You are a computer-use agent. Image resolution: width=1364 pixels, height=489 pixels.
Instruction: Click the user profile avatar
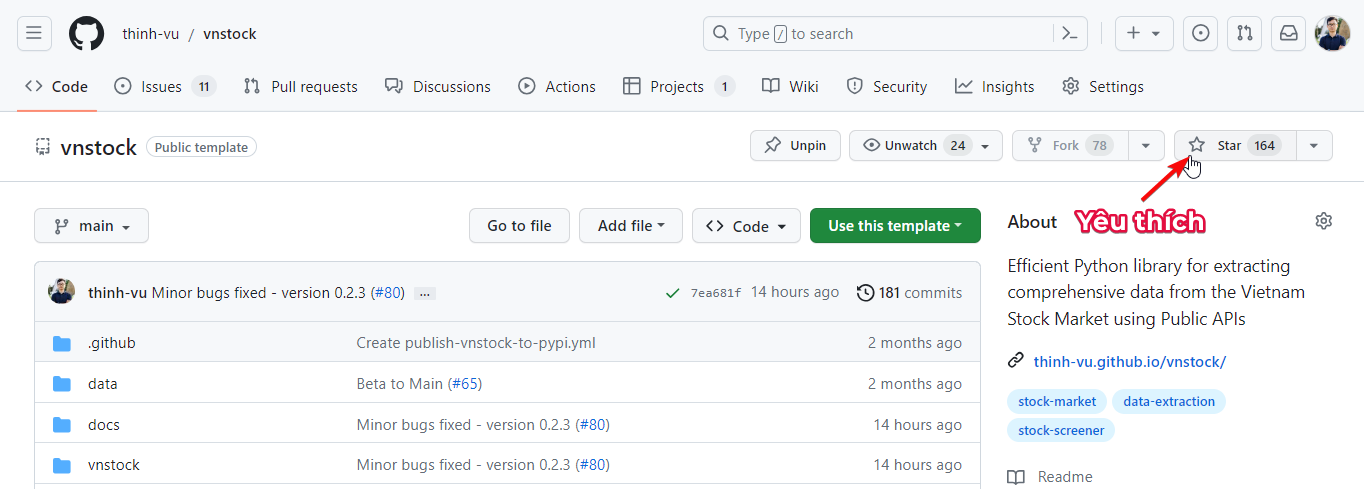click(x=1332, y=33)
